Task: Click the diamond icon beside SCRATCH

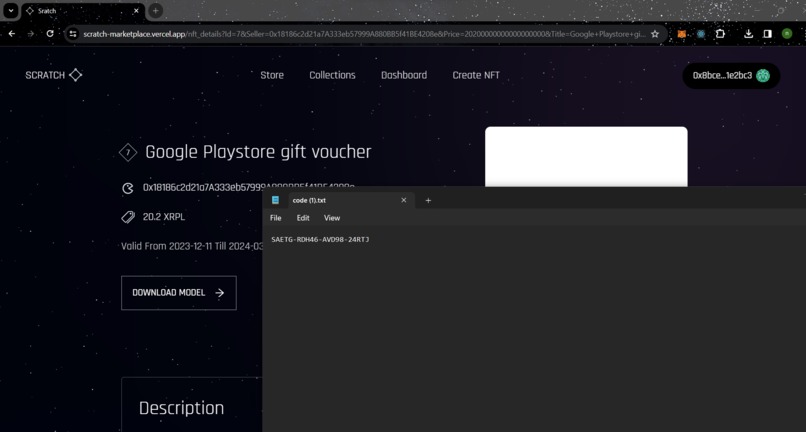Action: [x=76, y=75]
